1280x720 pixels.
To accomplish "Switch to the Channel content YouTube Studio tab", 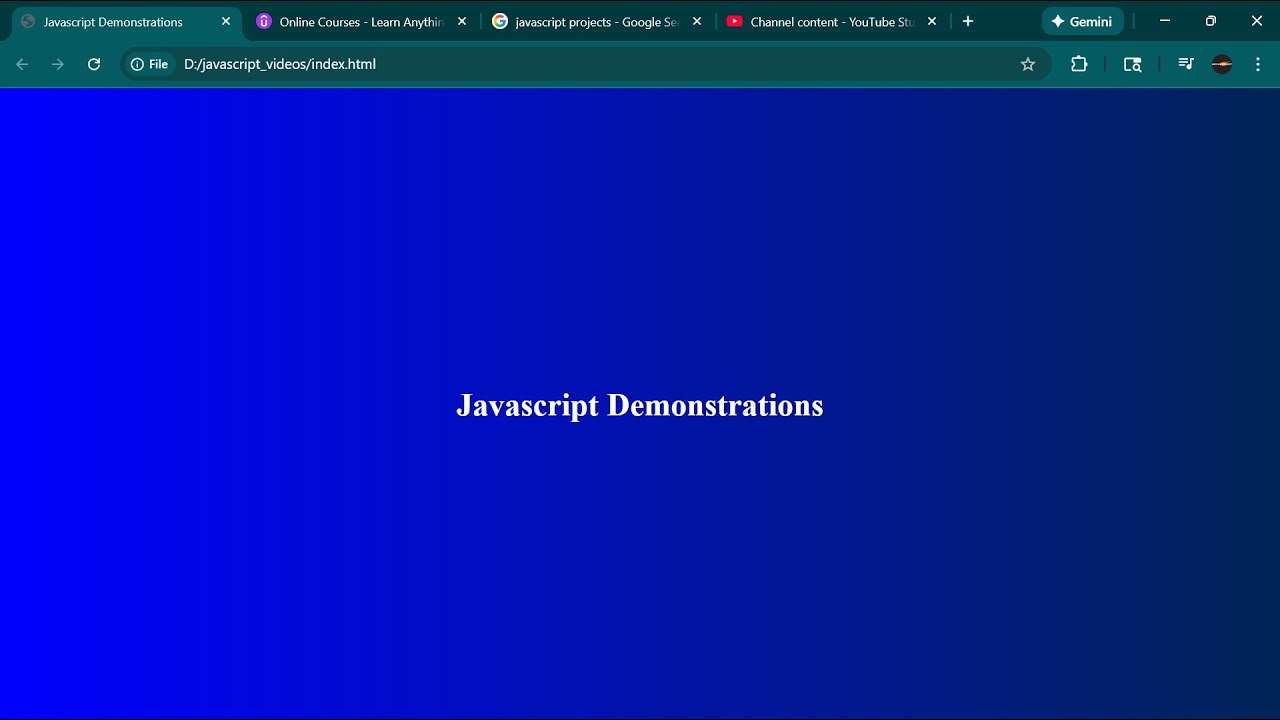I will tap(832, 21).
